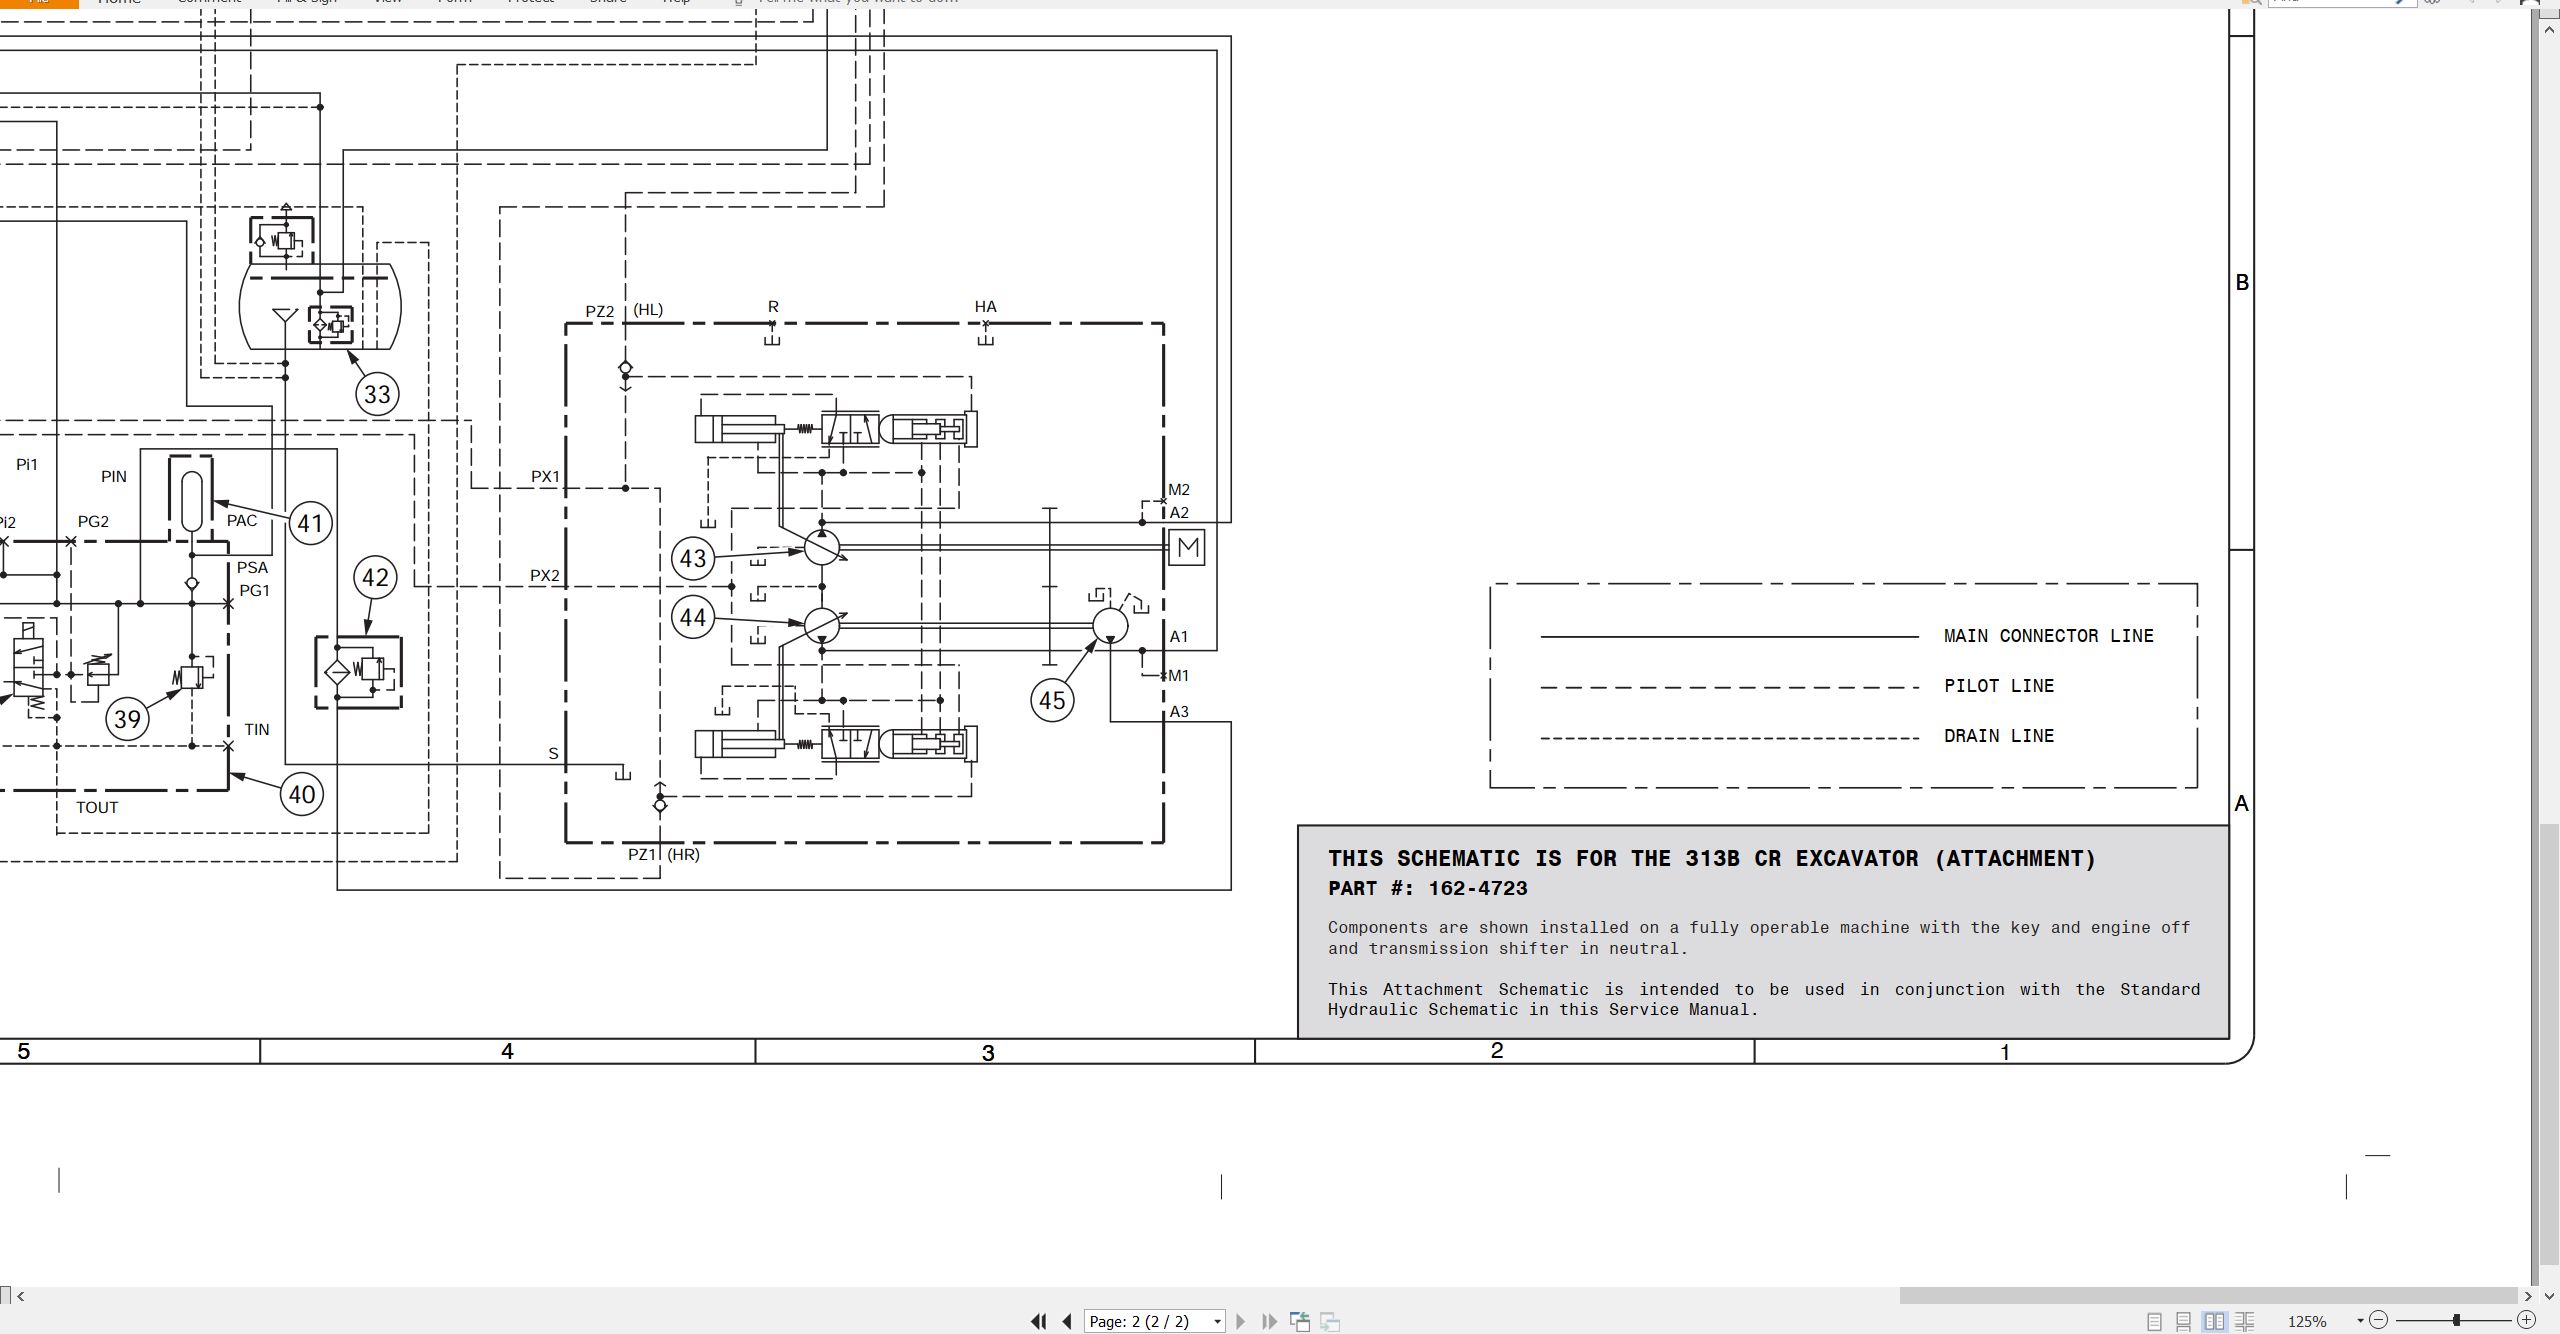Click the zoom slider handle
2560x1334 pixels.
(x=2456, y=1320)
